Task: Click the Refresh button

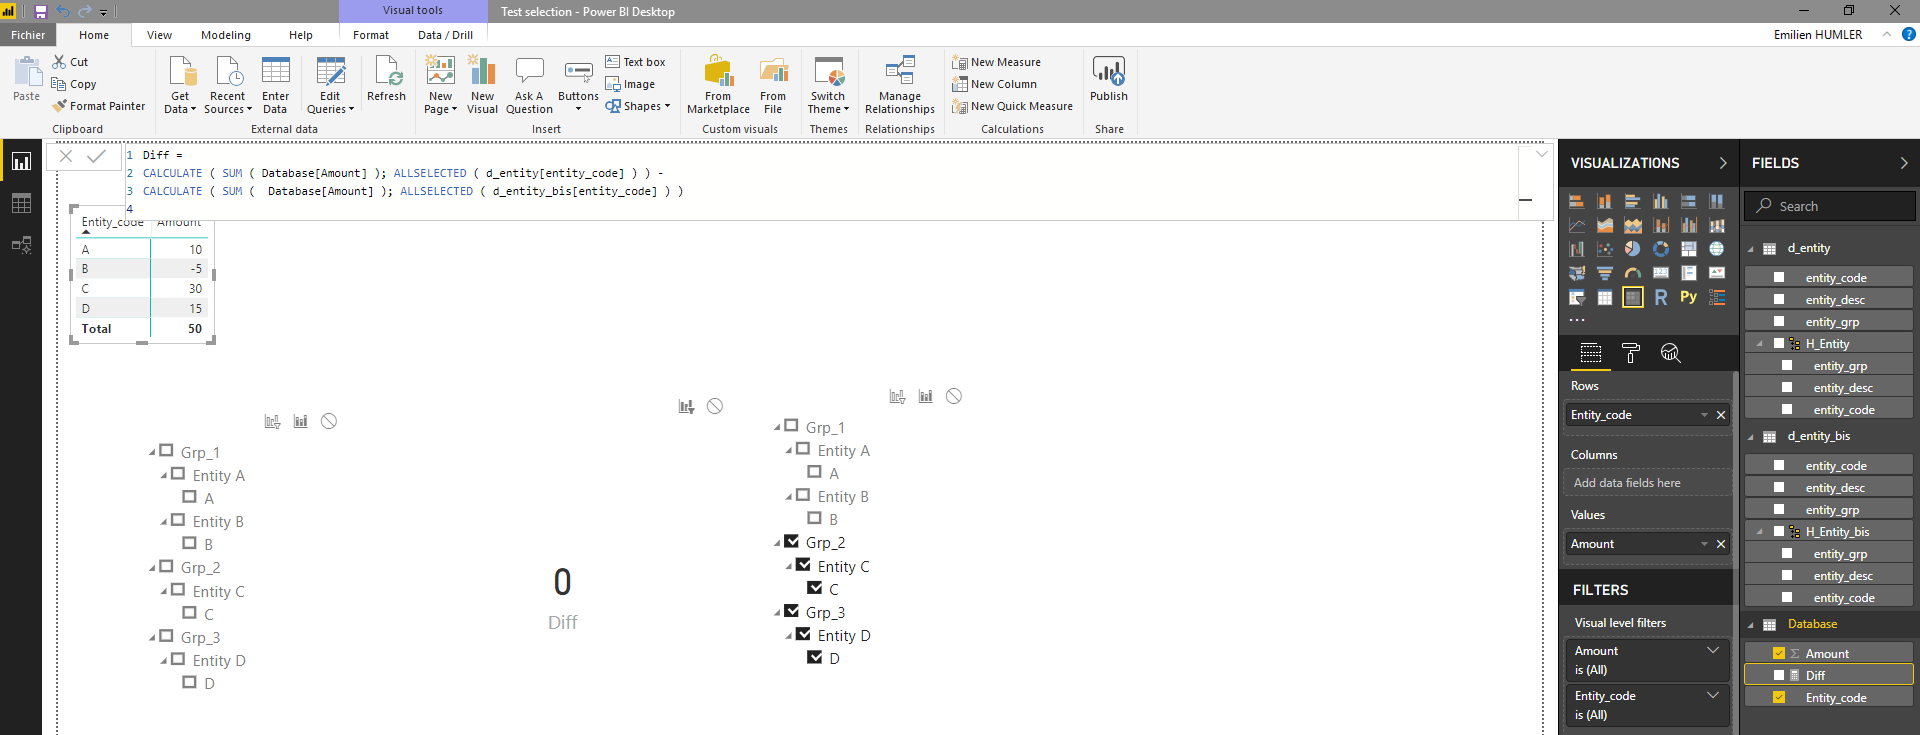Action: (x=386, y=80)
